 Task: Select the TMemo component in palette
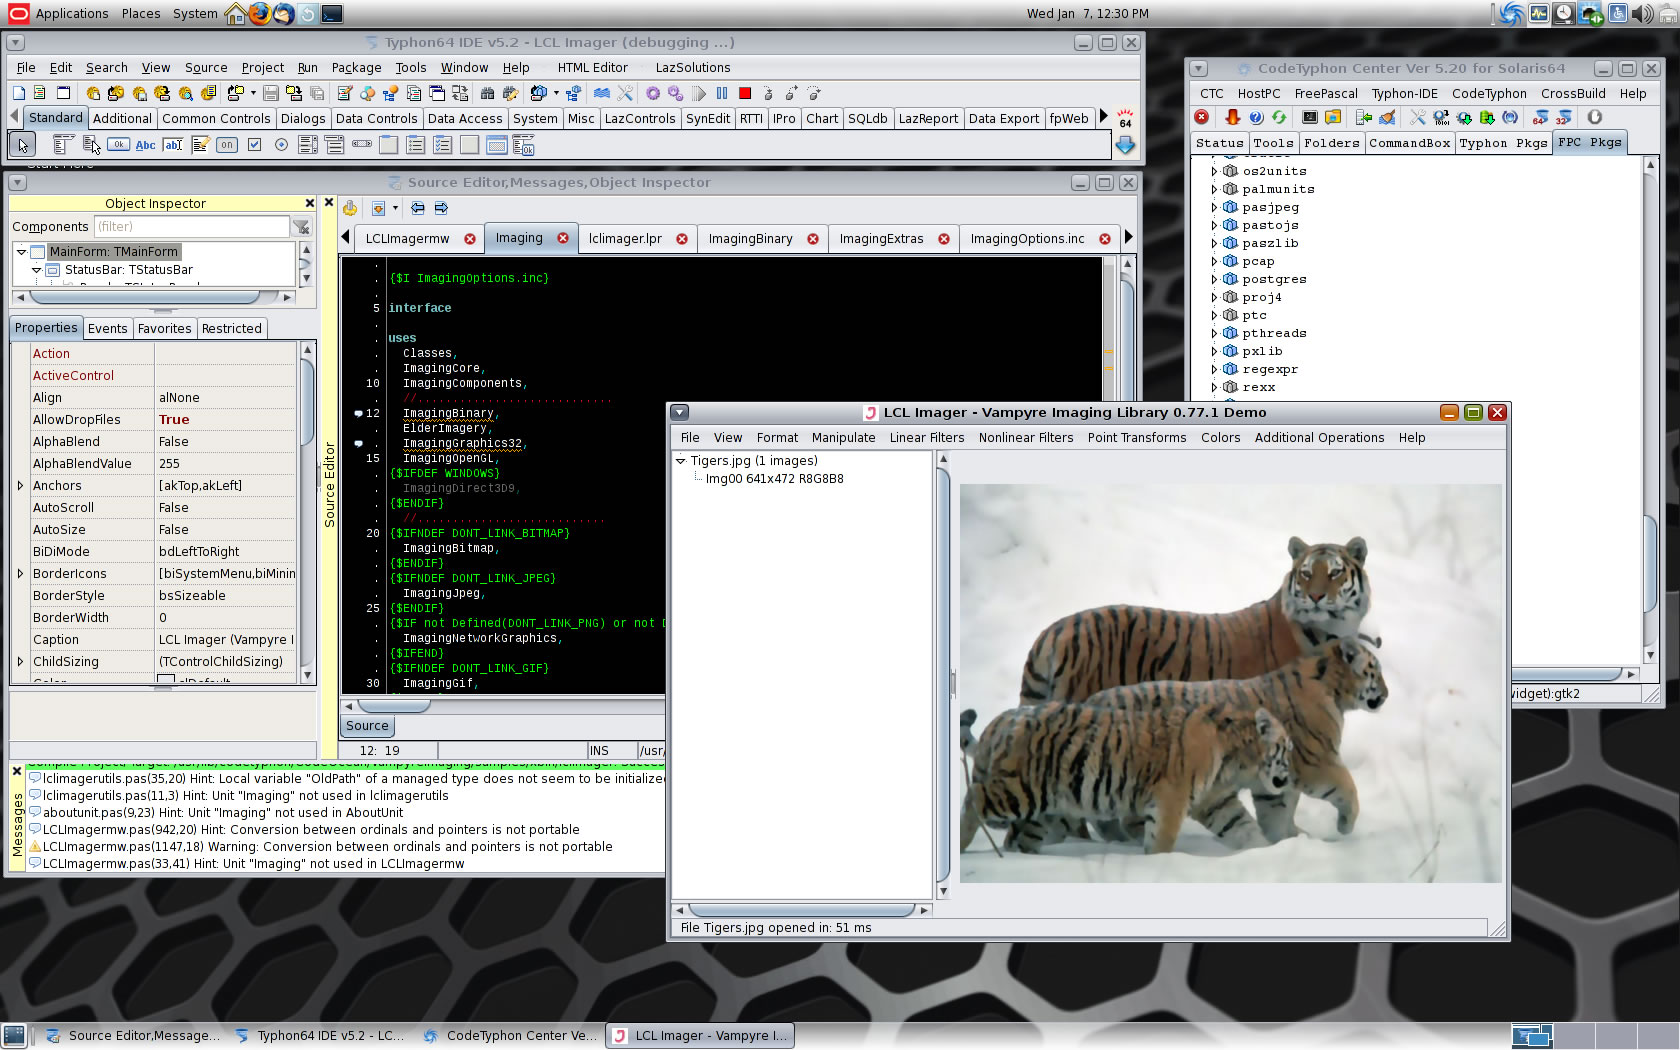[x=200, y=145]
